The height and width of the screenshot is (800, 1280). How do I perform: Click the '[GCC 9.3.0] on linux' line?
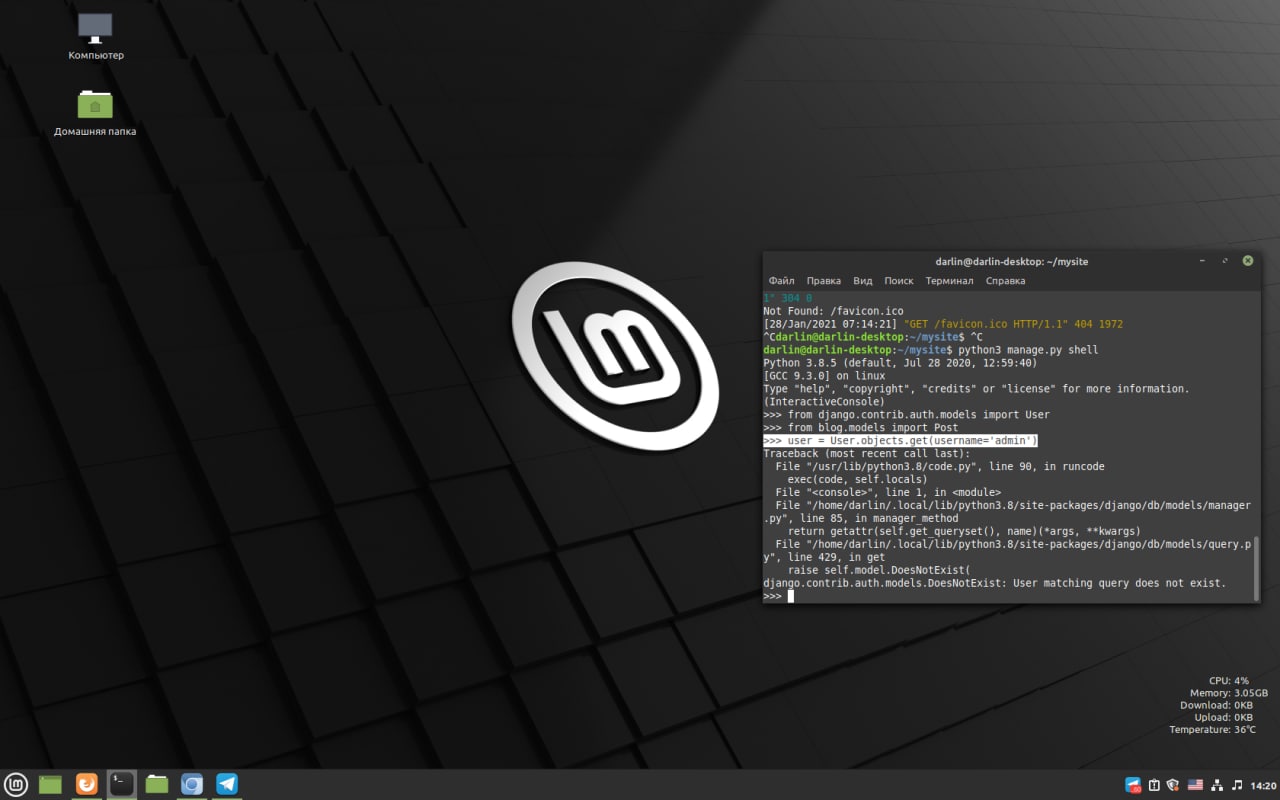click(x=824, y=376)
